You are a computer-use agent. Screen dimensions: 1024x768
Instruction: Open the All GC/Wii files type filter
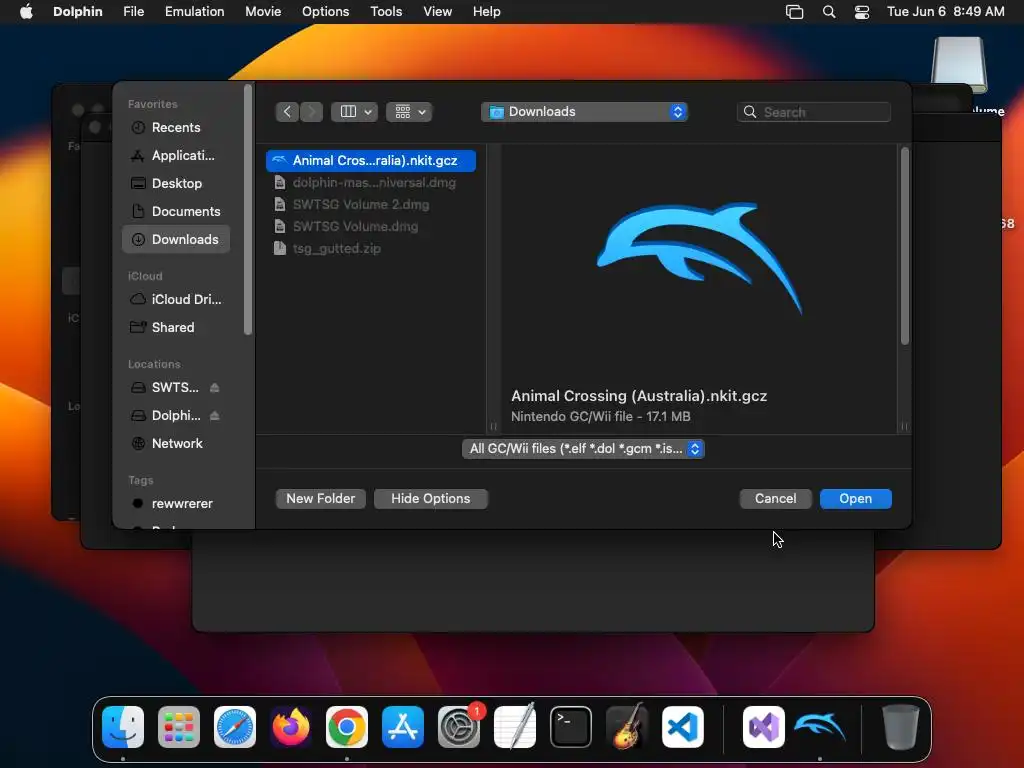[x=583, y=449]
